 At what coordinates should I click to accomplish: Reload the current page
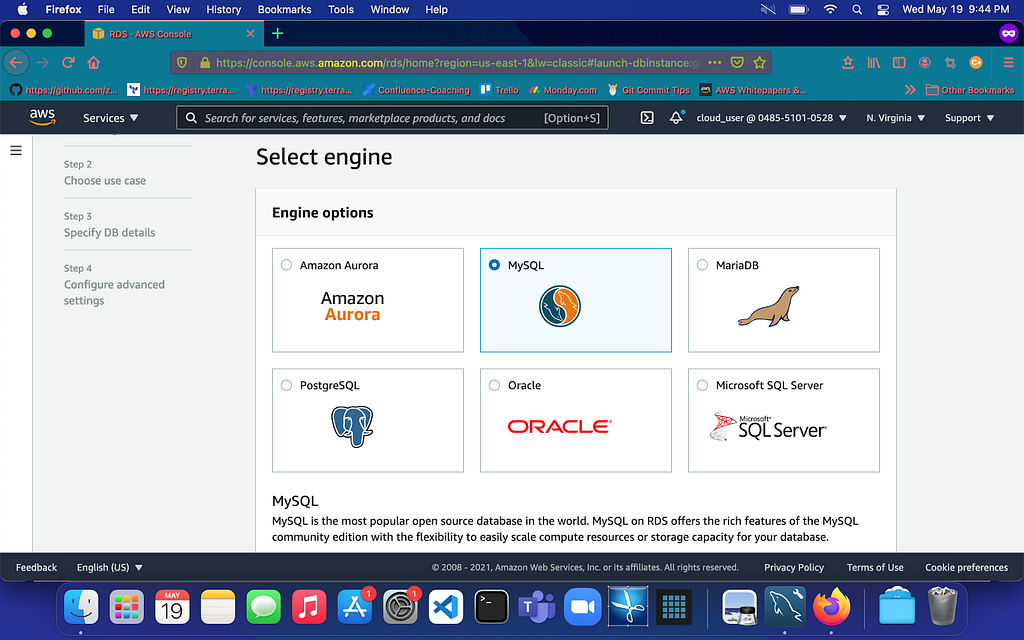coord(68,63)
